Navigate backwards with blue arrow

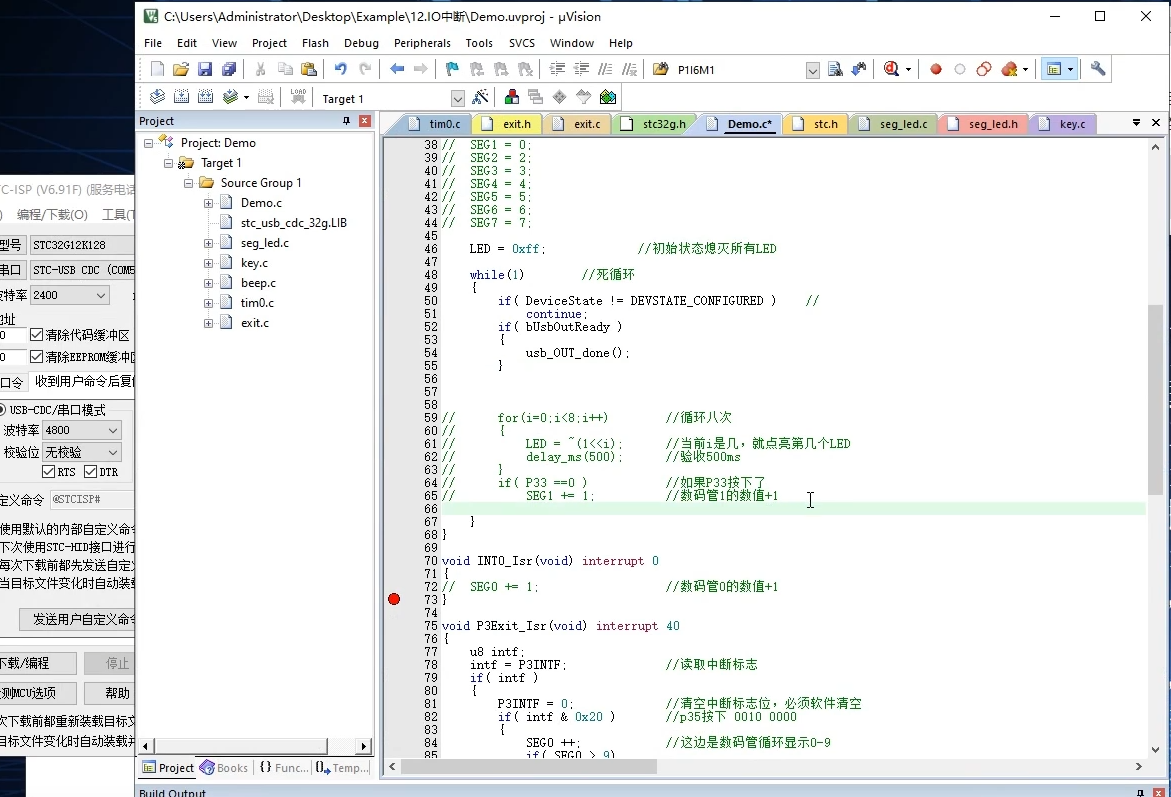397,69
